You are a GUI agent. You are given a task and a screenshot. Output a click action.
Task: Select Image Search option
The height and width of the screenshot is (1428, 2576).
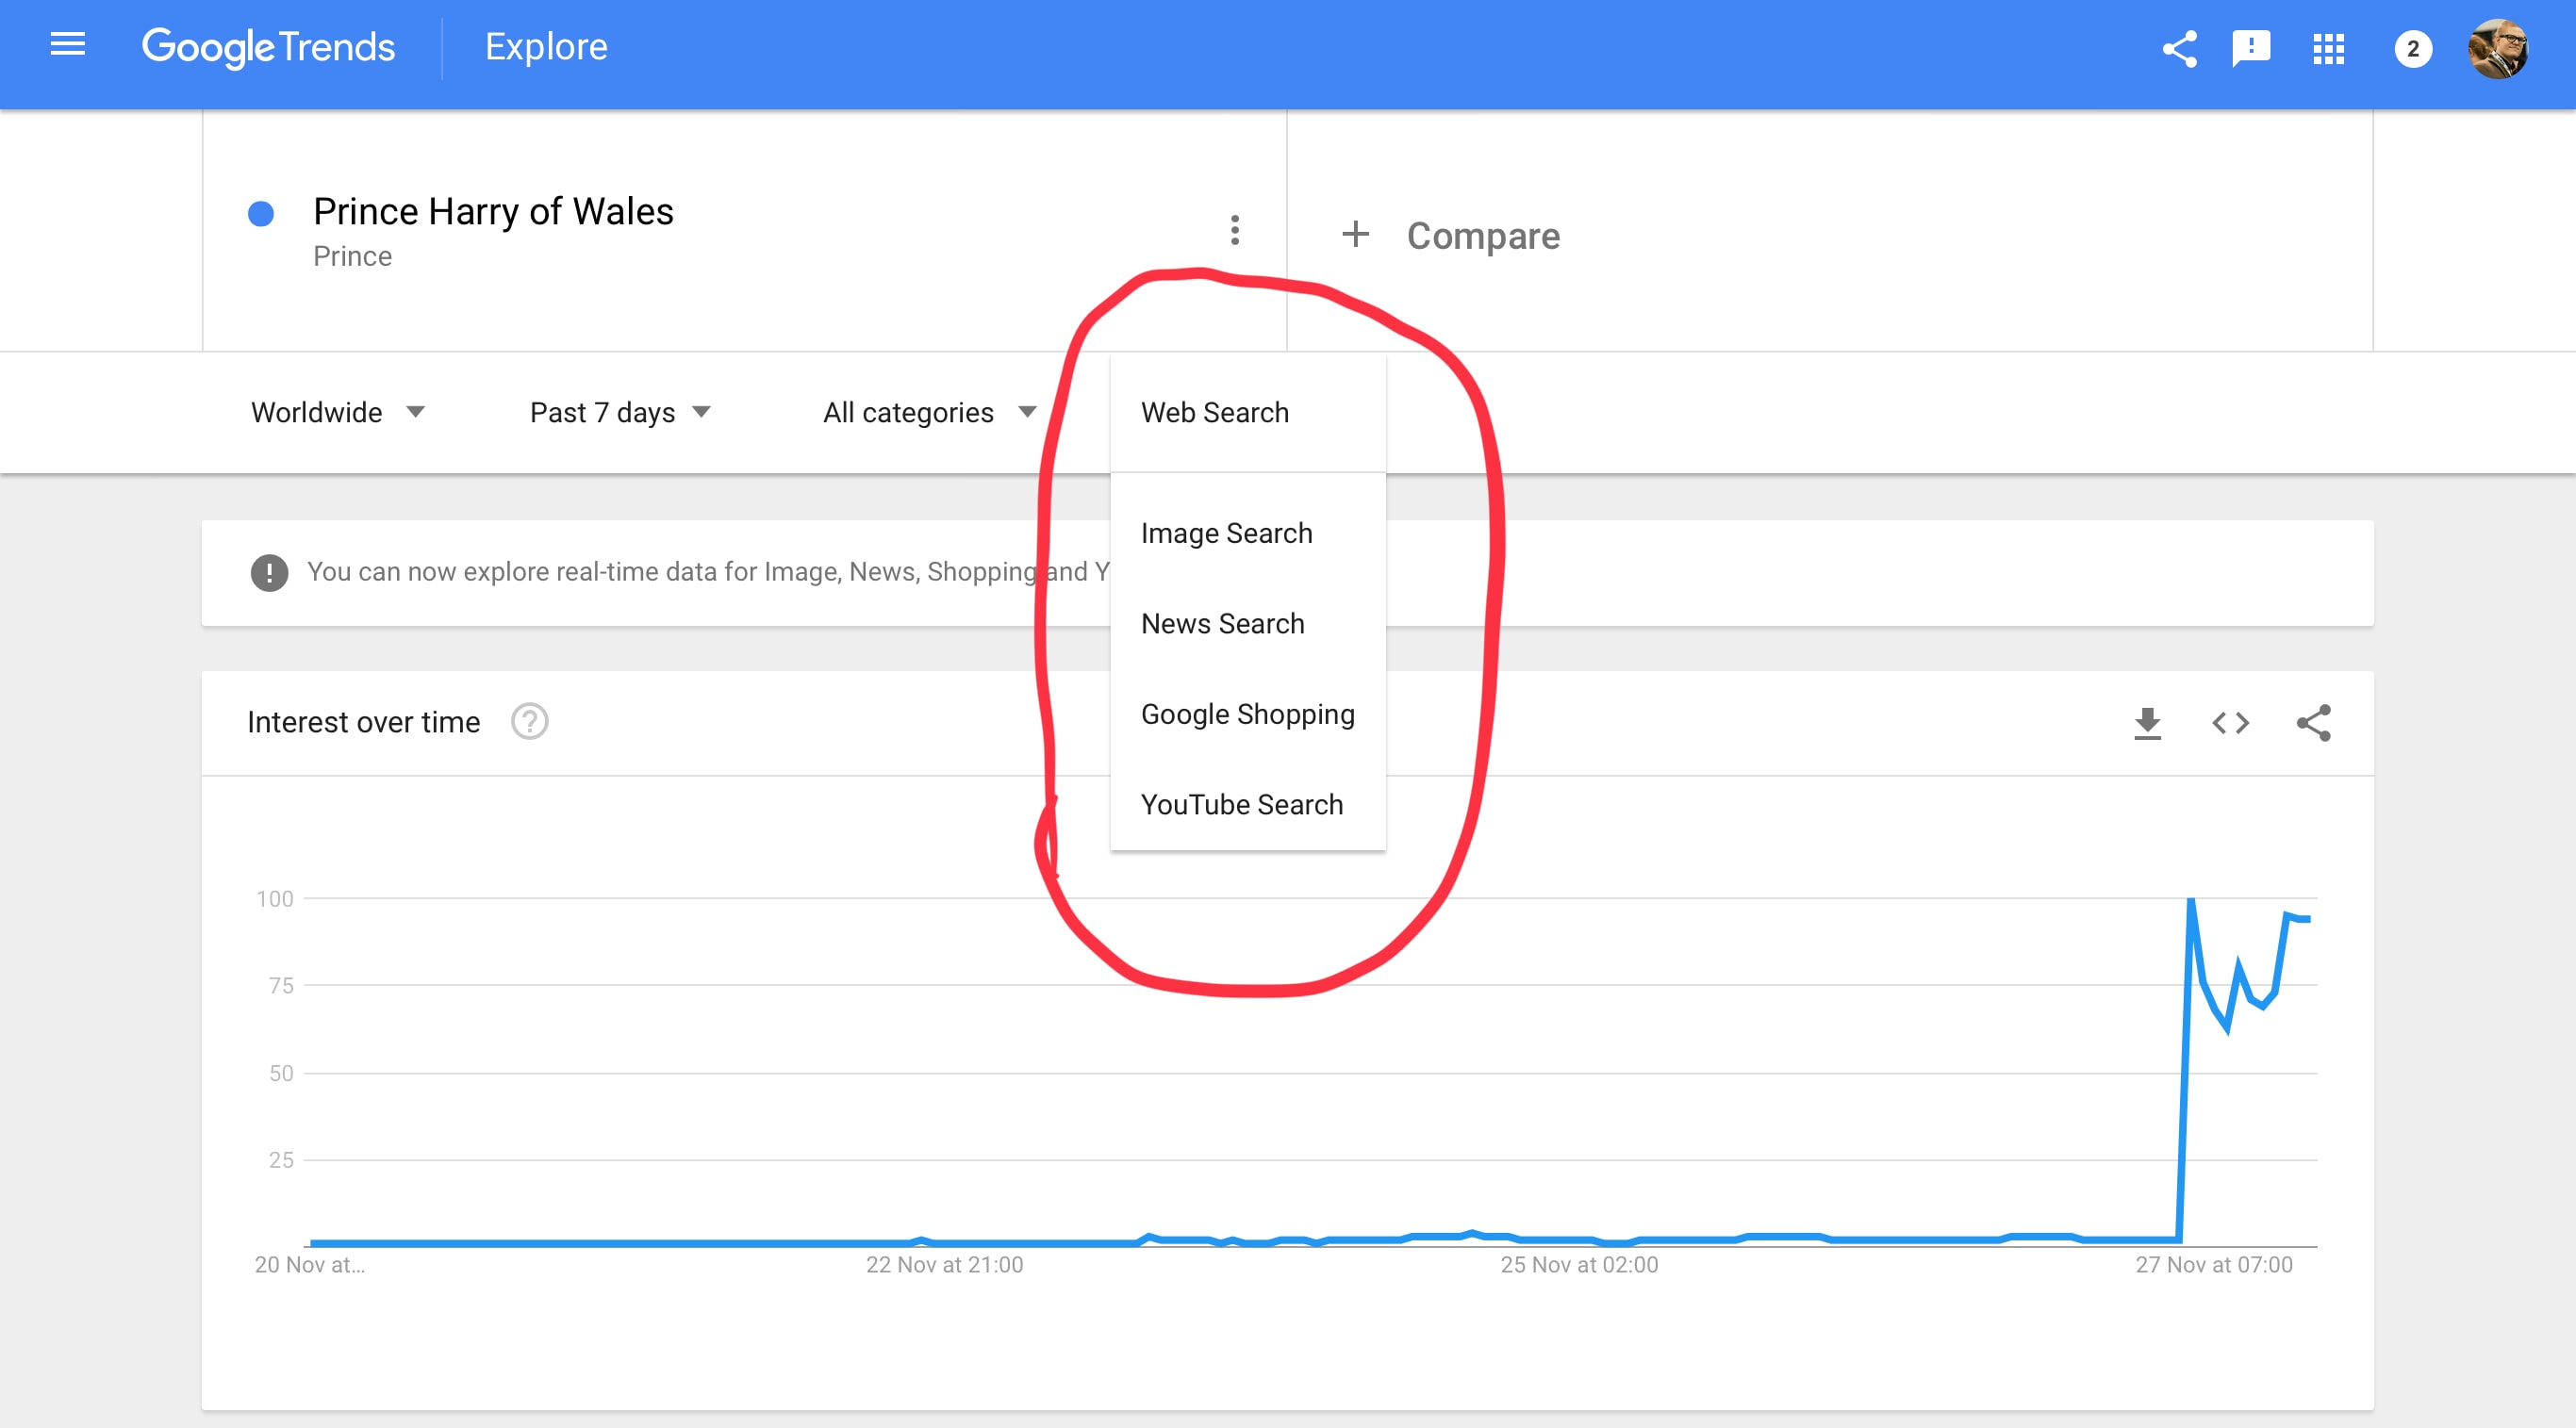1248,533
